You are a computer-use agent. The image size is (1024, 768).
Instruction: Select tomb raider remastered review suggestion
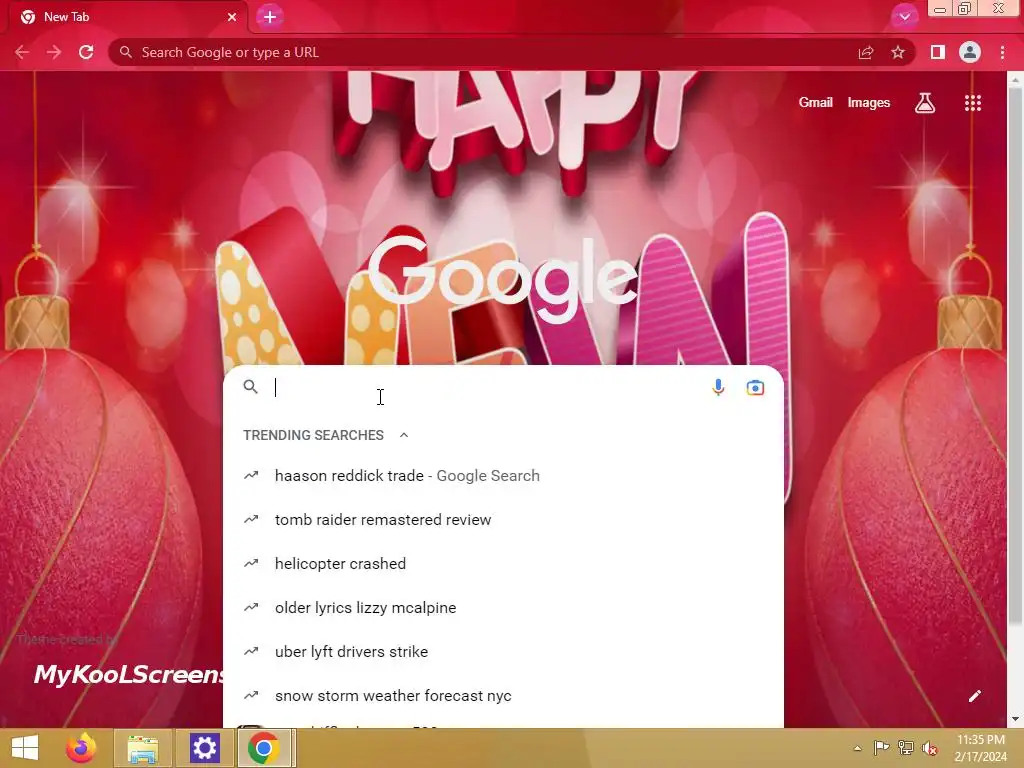coord(503,520)
